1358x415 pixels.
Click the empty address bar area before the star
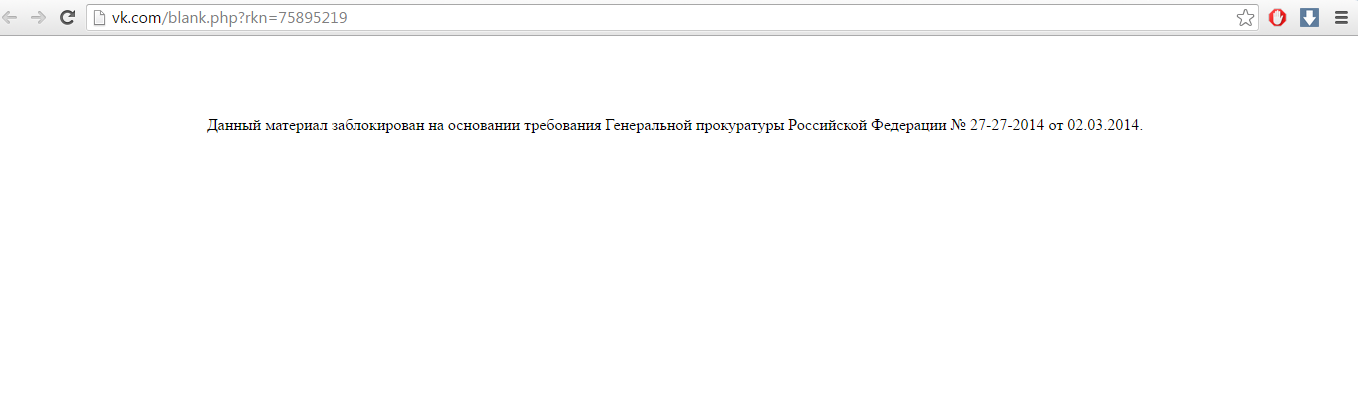click(x=790, y=17)
